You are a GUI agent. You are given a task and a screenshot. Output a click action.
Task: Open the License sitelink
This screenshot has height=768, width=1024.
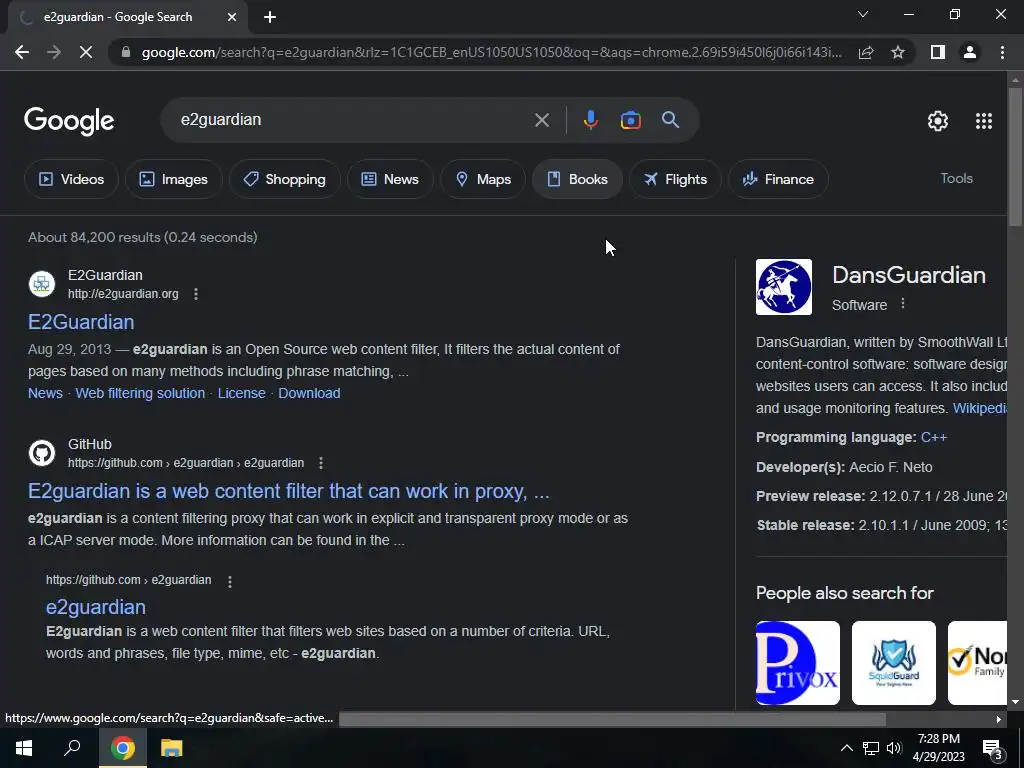coord(242,393)
